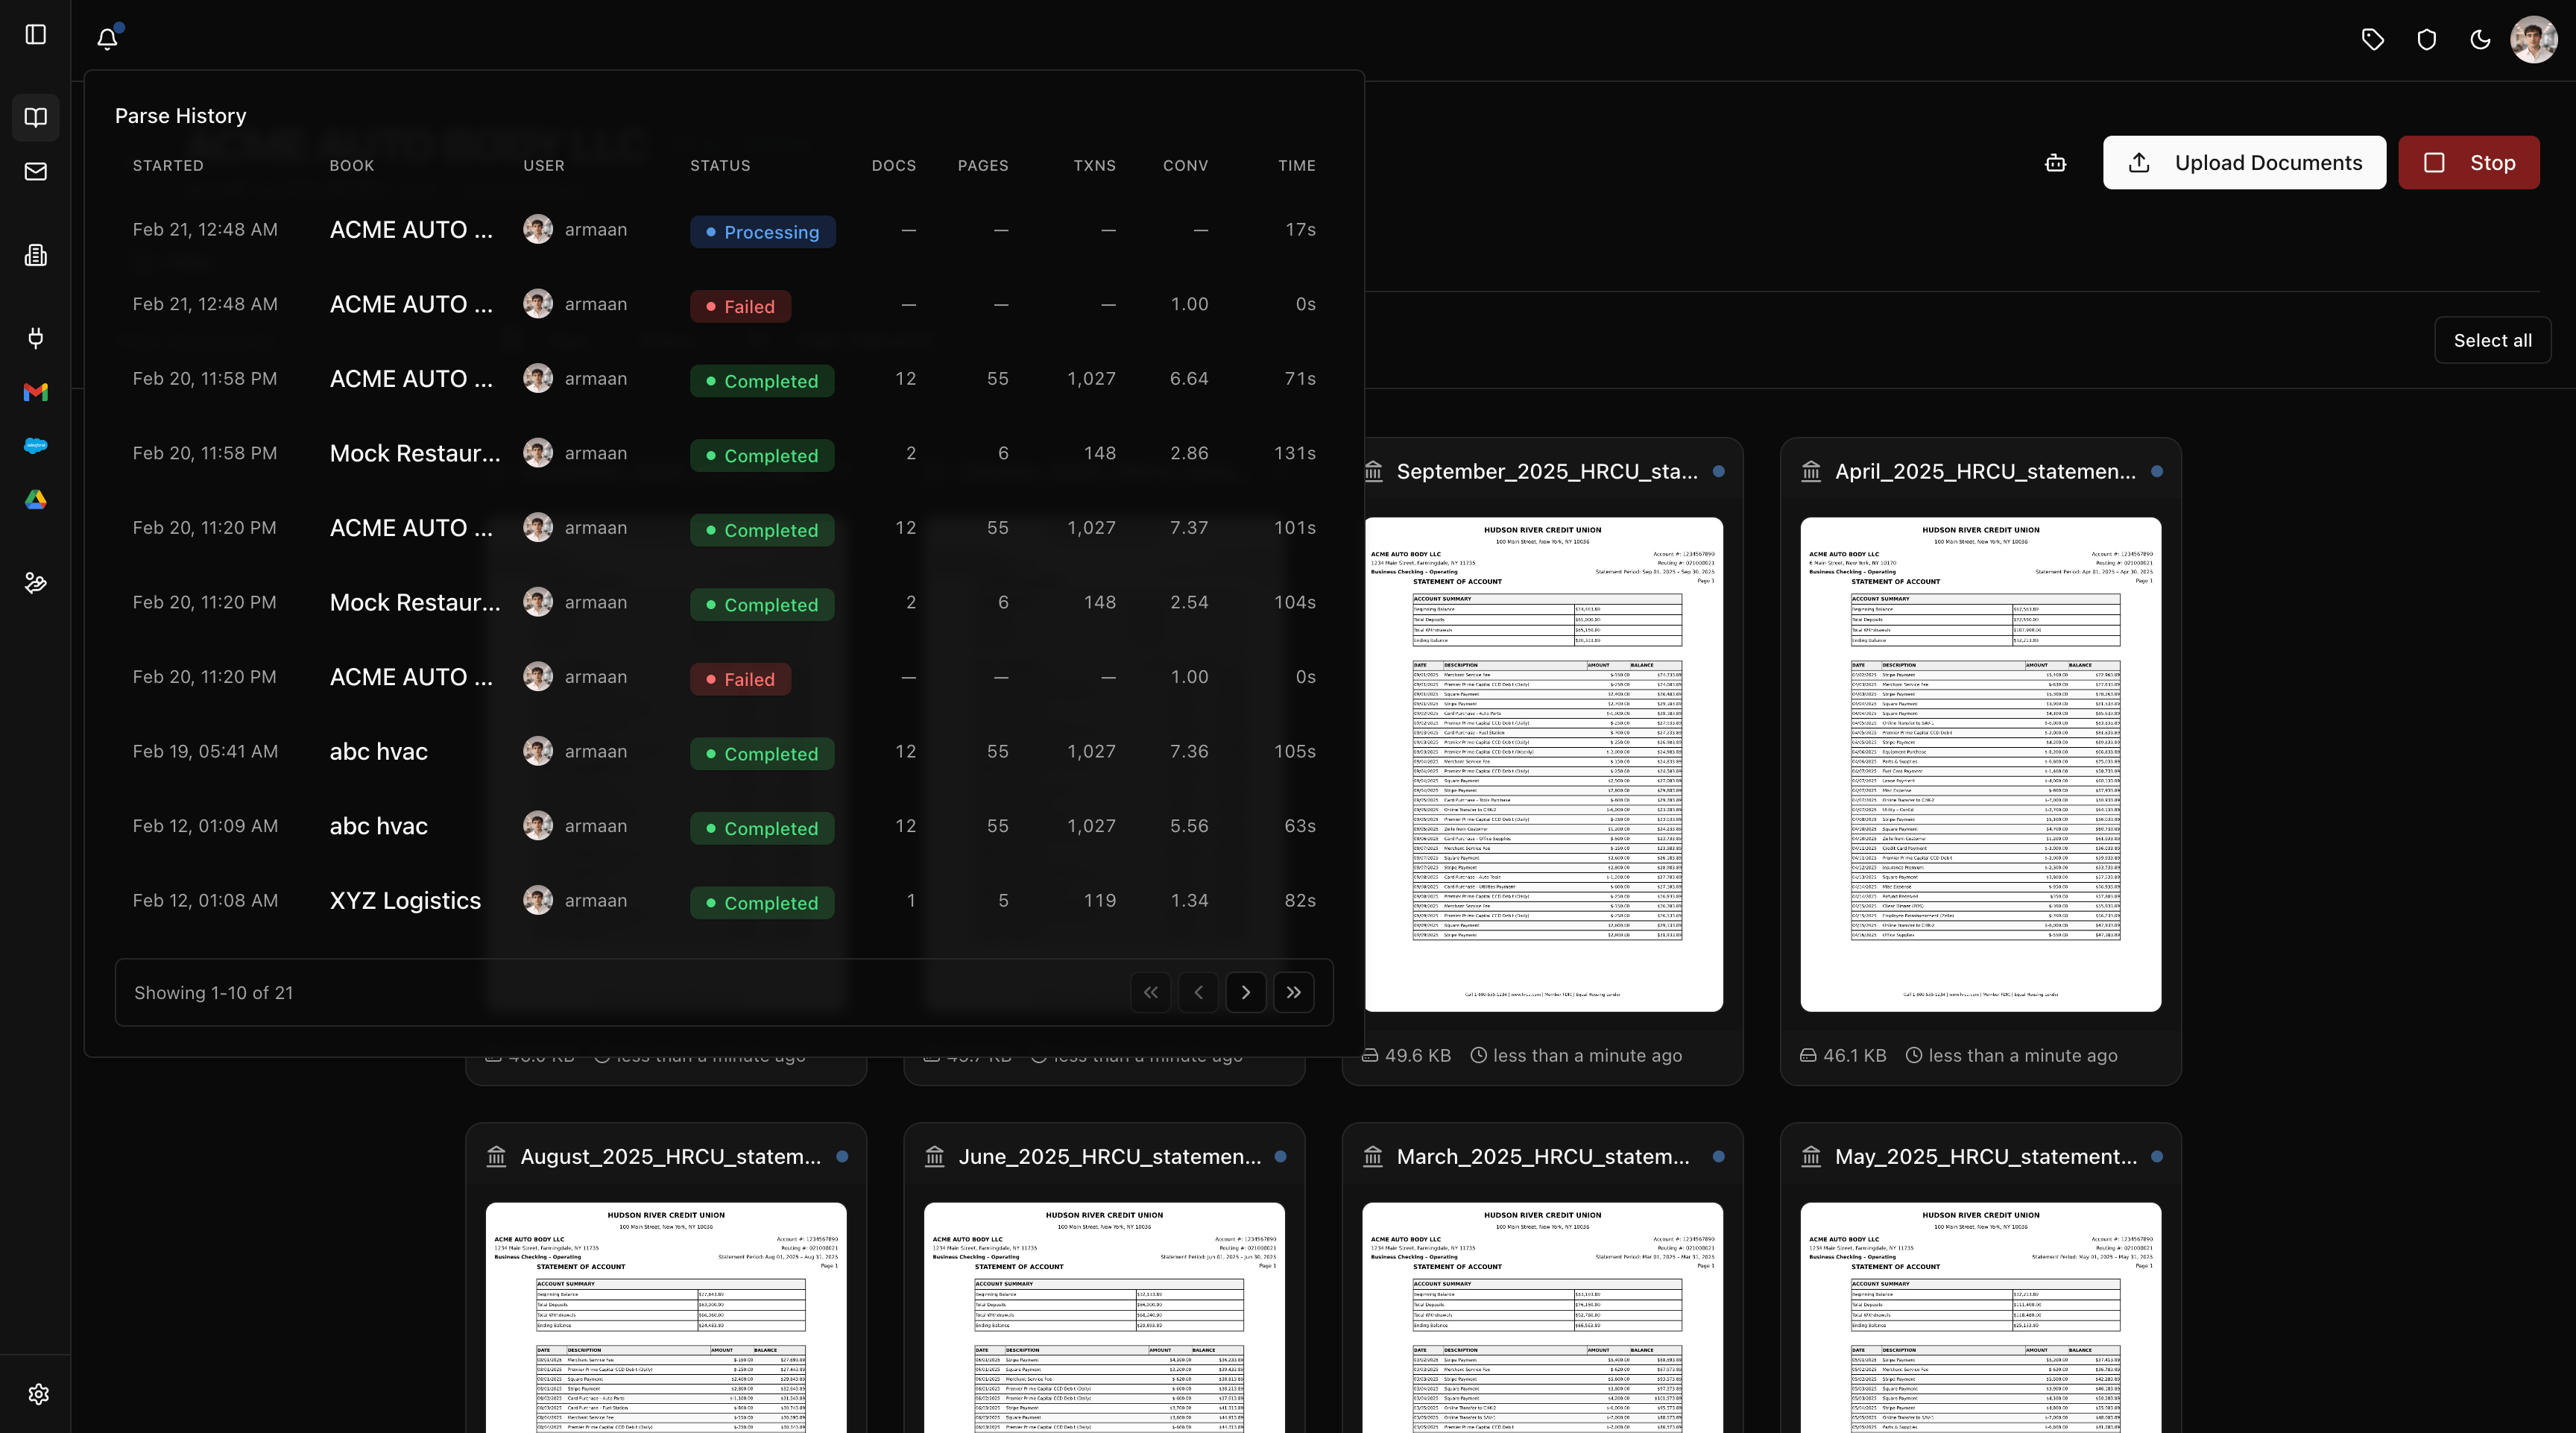Screen dimensions: 2576x1433
Task: Click the bank icon on August_2025 card
Action: click(x=496, y=1156)
